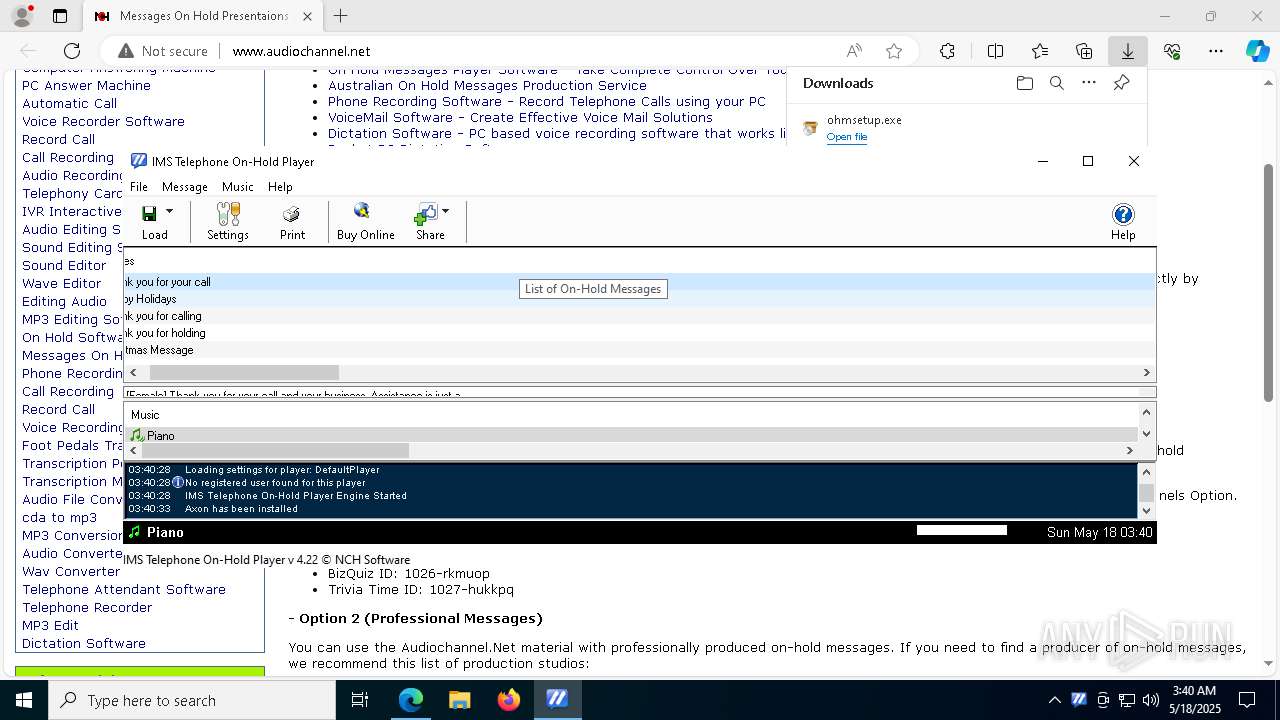Open the Load dropdown arrow
The image size is (1280, 720).
tap(169, 212)
